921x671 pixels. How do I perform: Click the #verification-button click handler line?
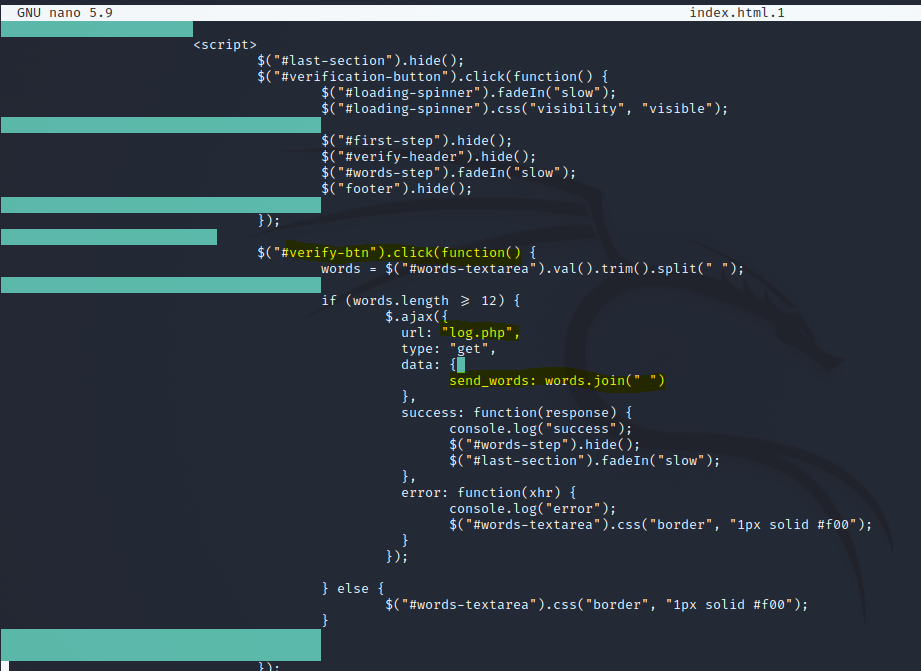pos(432,76)
